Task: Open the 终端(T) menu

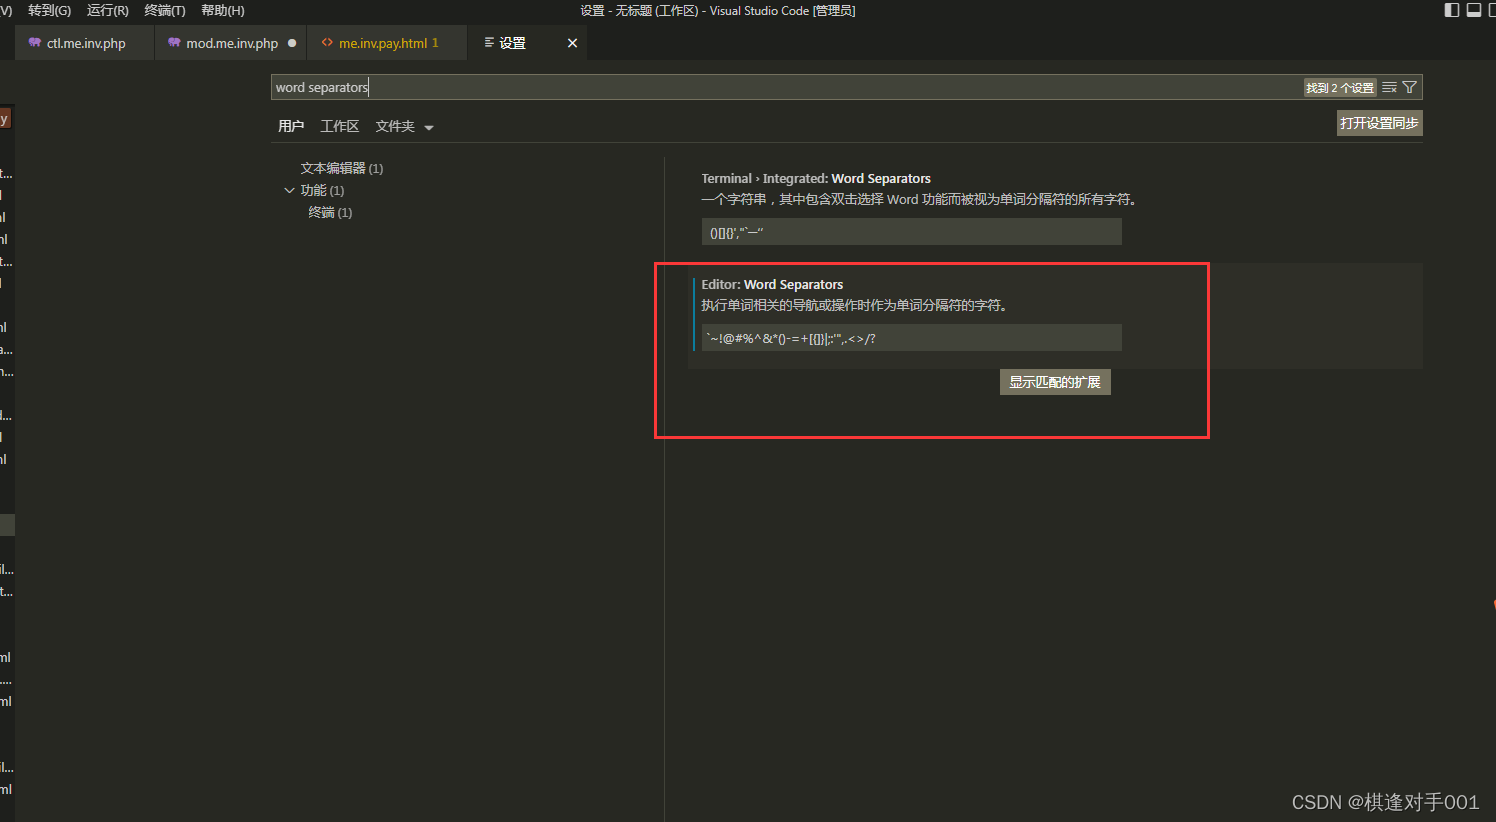Action: pos(165,10)
